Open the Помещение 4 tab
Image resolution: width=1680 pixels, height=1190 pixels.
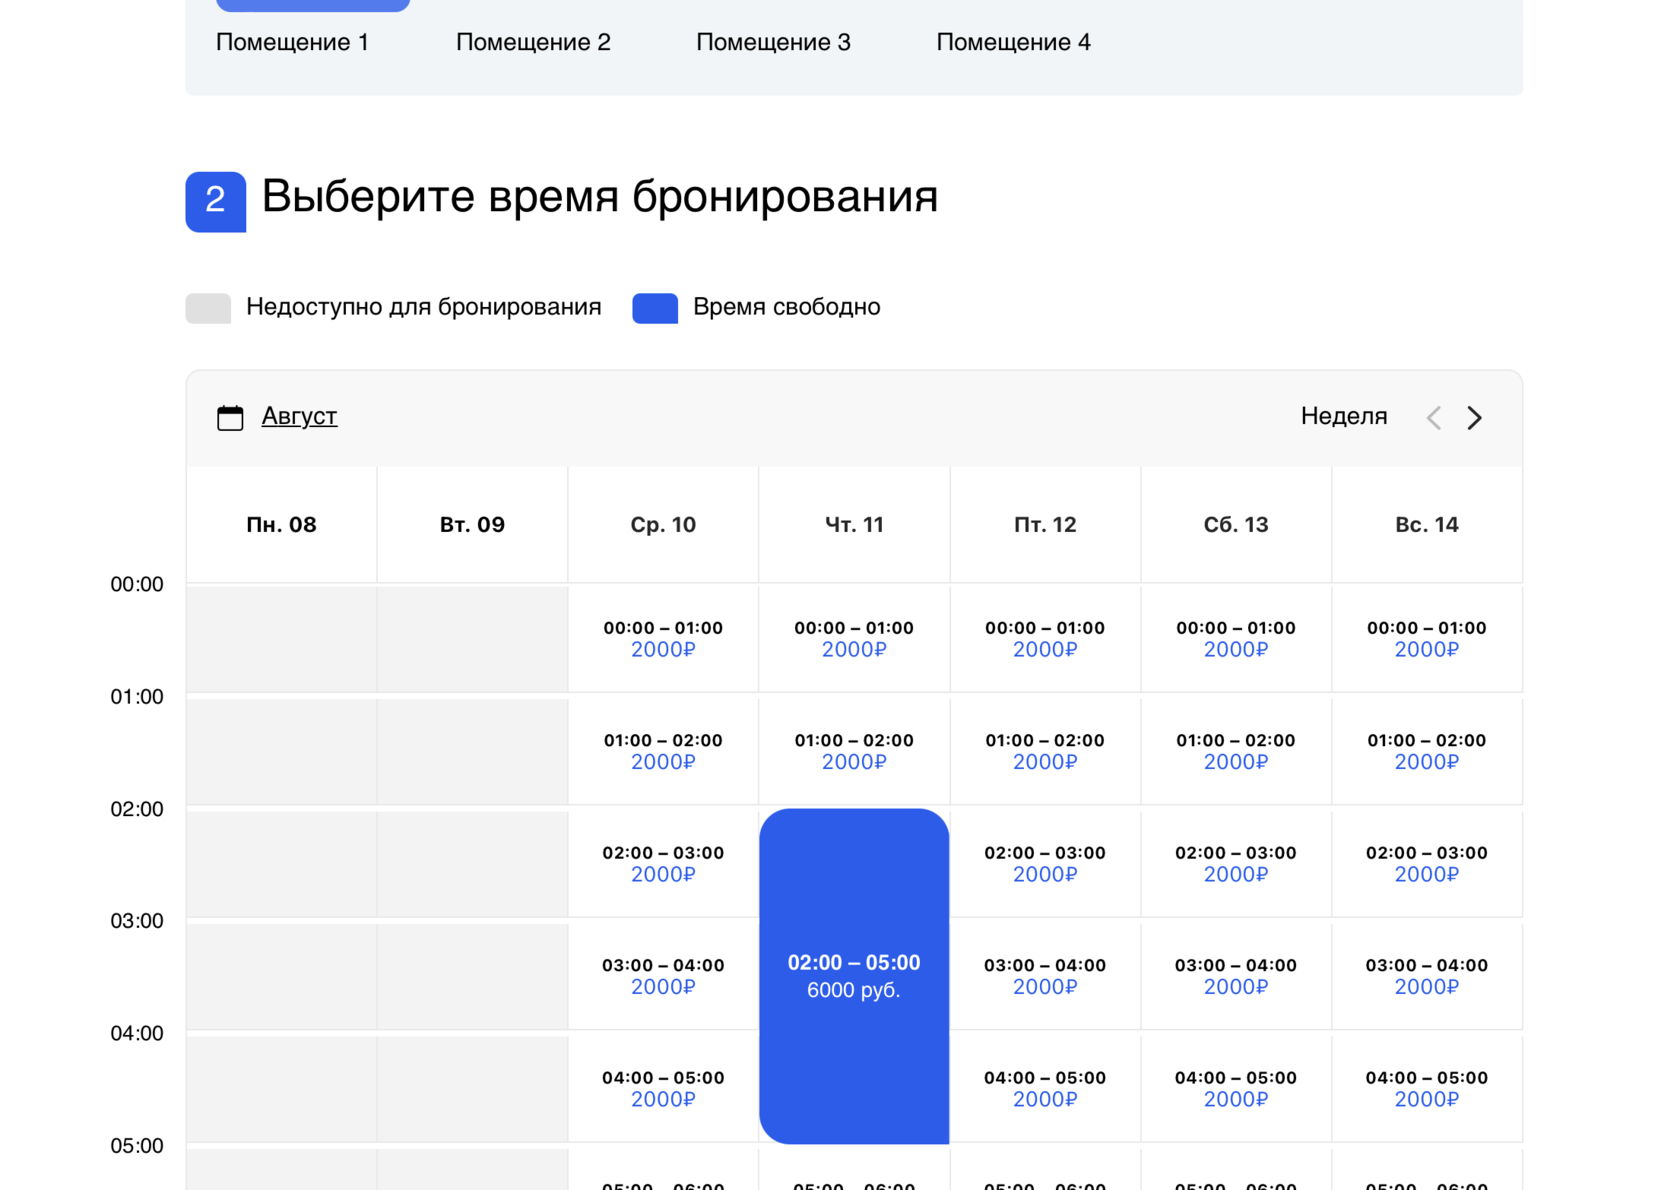1013,42
